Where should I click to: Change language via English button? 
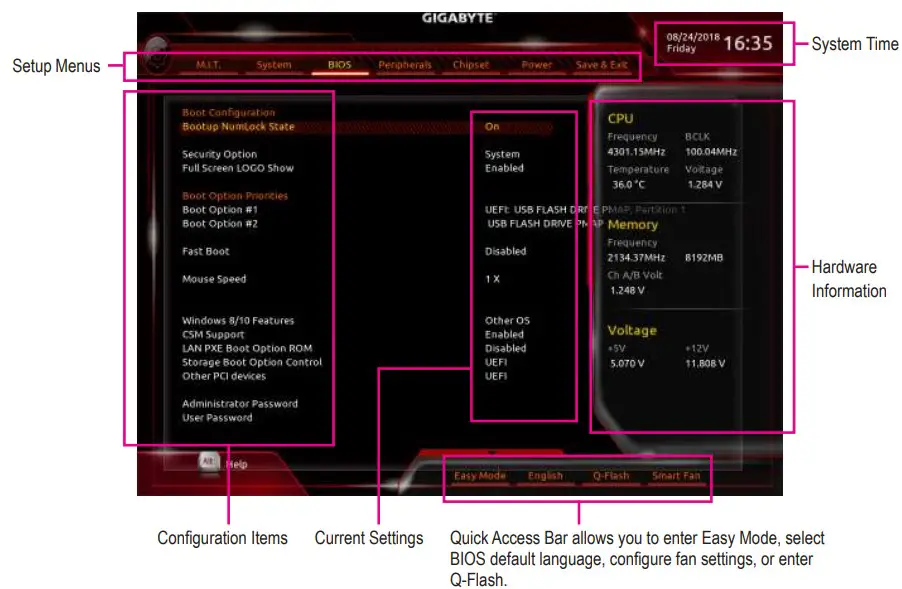pyautogui.click(x=545, y=476)
